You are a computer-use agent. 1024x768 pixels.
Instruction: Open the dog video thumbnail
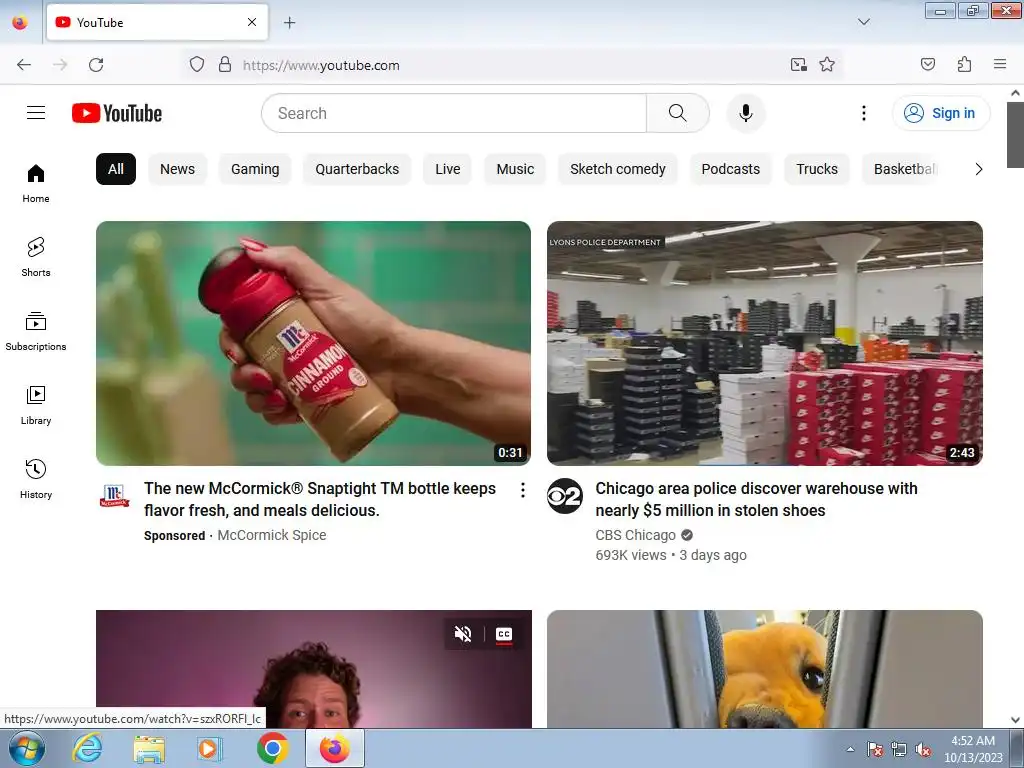[x=765, y=669]
